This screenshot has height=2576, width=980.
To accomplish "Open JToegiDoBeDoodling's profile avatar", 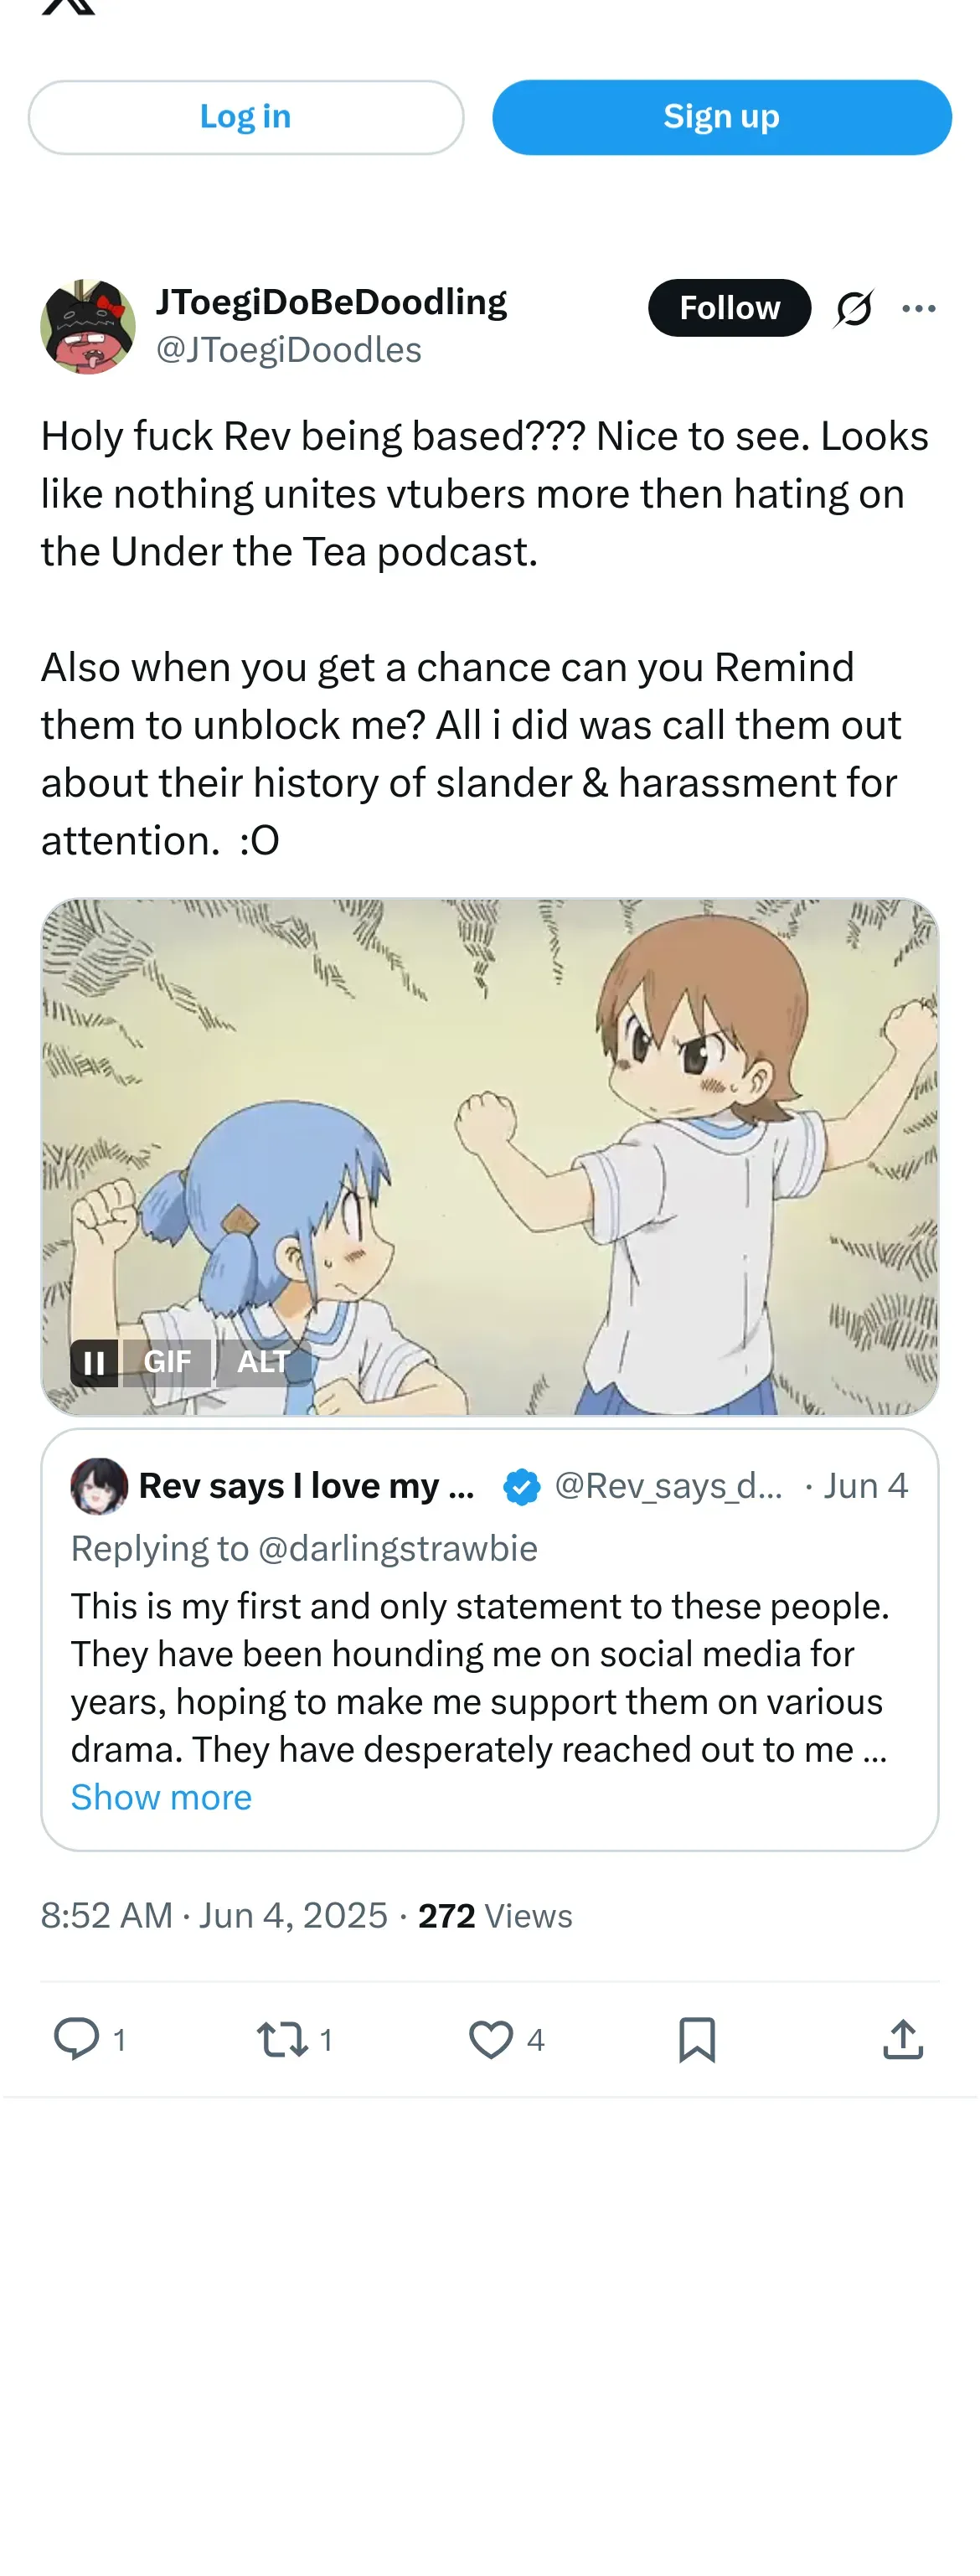I will [88, 327].
